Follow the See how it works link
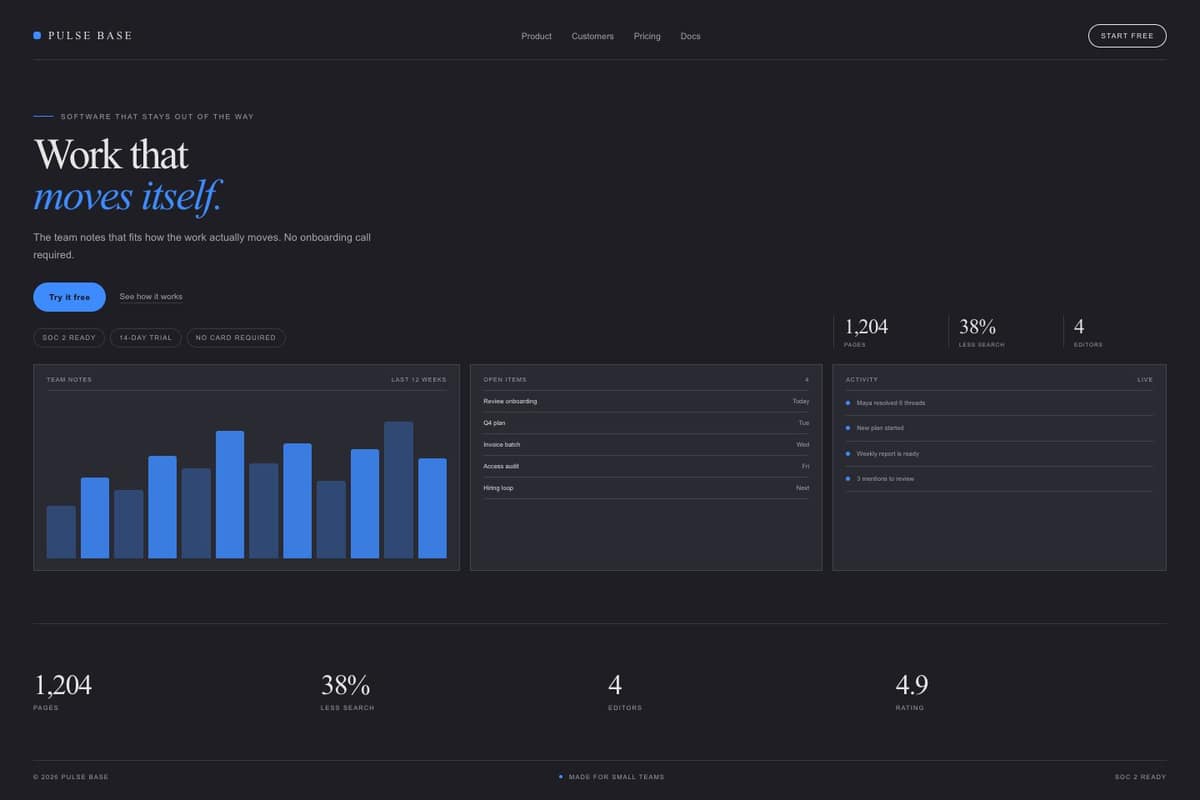 click(x=151, y=297)
